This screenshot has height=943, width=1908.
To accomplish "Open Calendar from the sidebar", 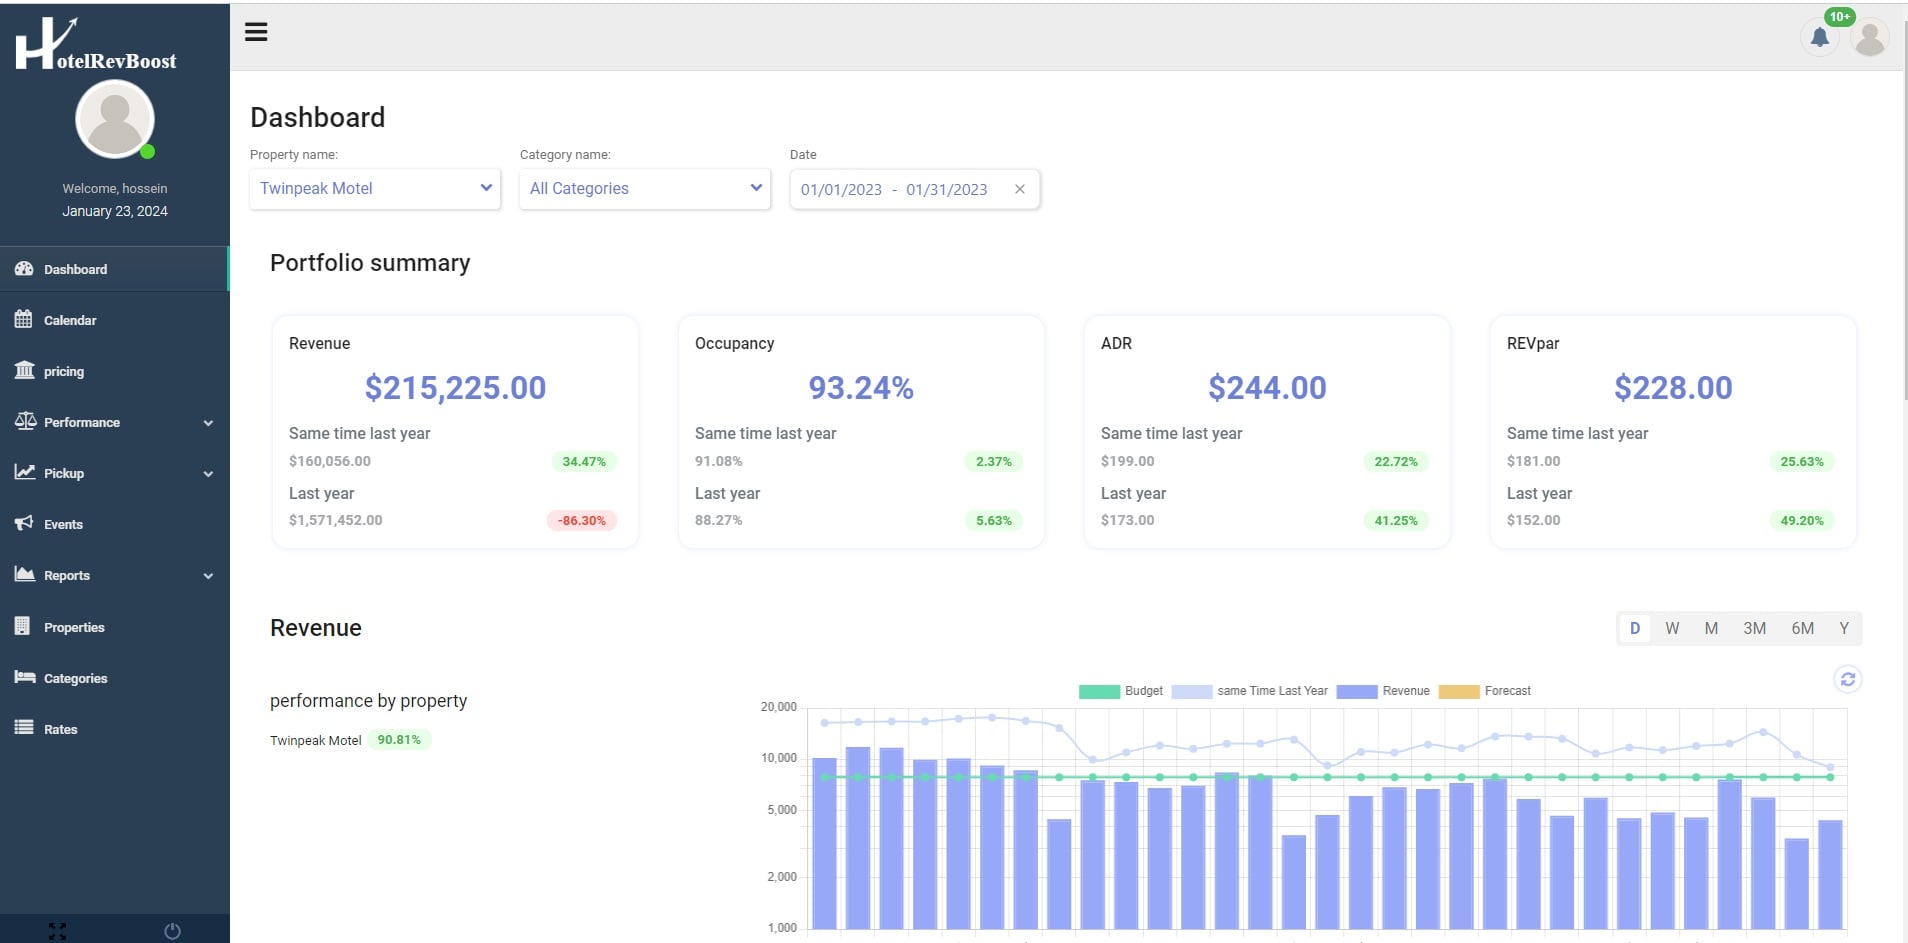I will (x=70, y=320).
